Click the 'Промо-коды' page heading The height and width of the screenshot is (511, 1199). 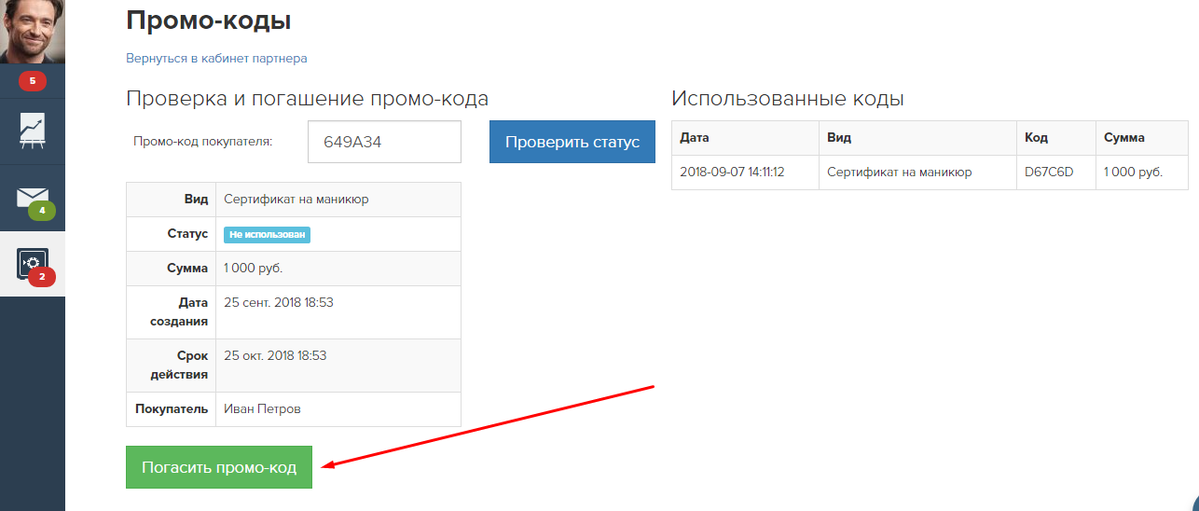[208, 20]
